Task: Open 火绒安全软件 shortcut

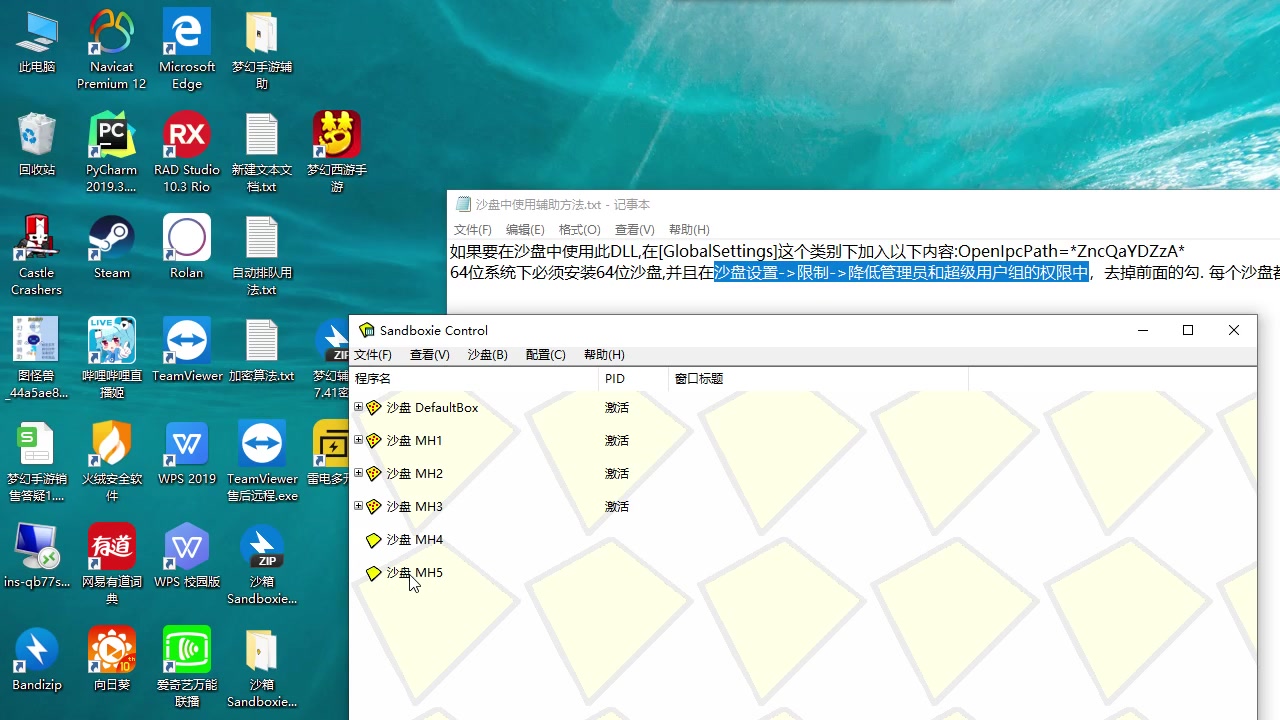Action: tap(111, 462)
